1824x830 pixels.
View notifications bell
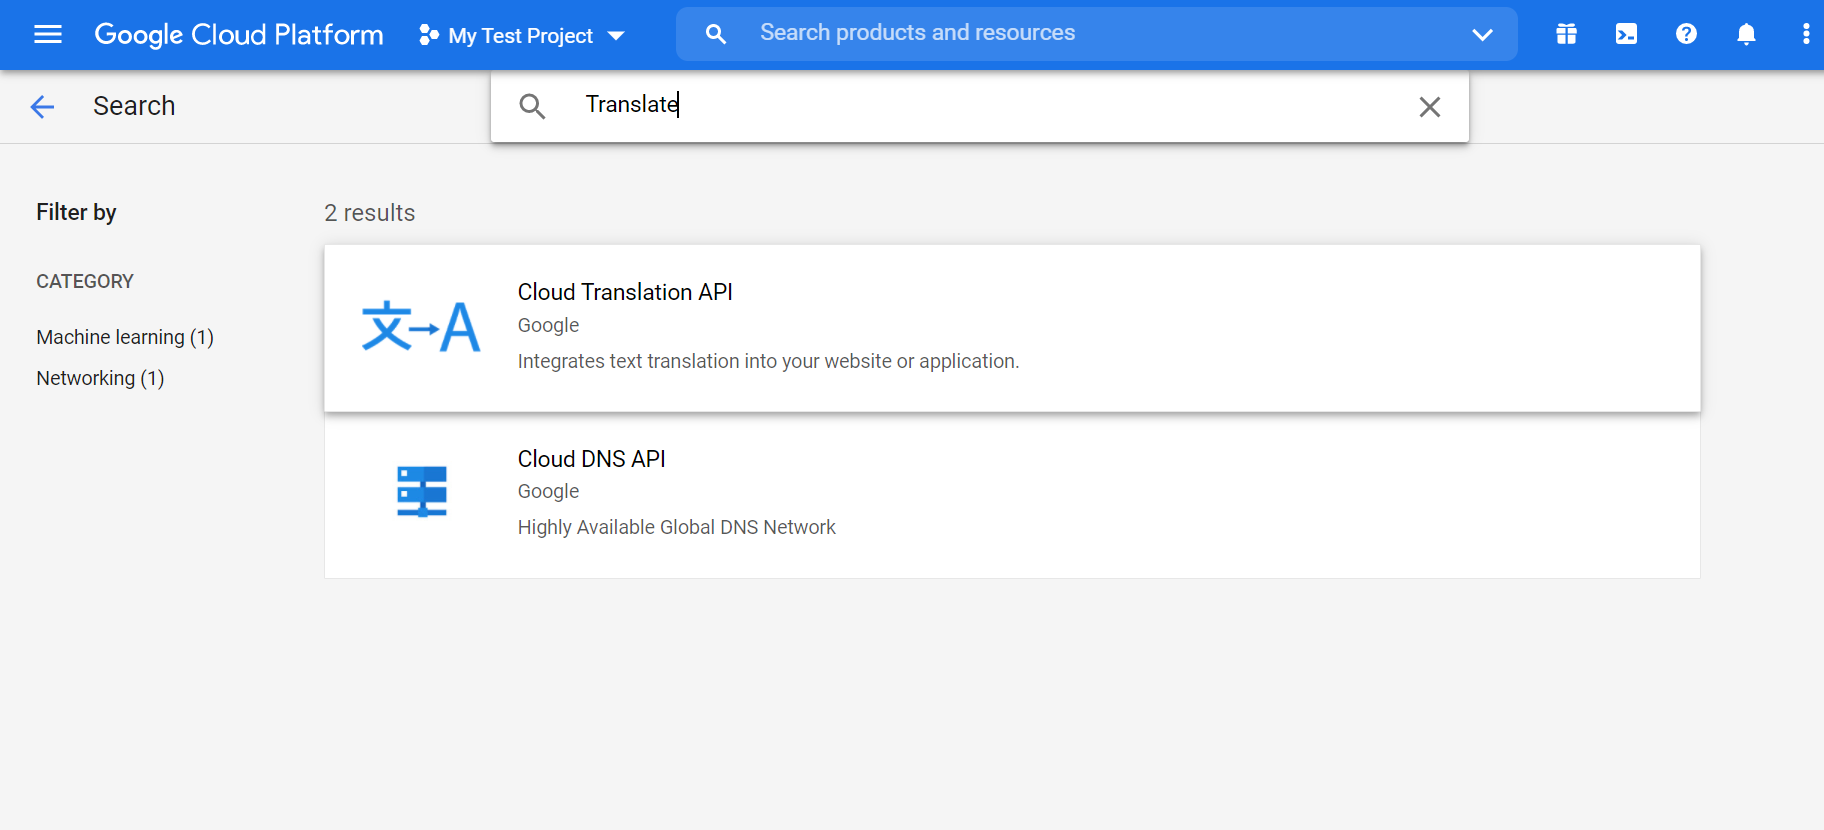click(1746, 34)
